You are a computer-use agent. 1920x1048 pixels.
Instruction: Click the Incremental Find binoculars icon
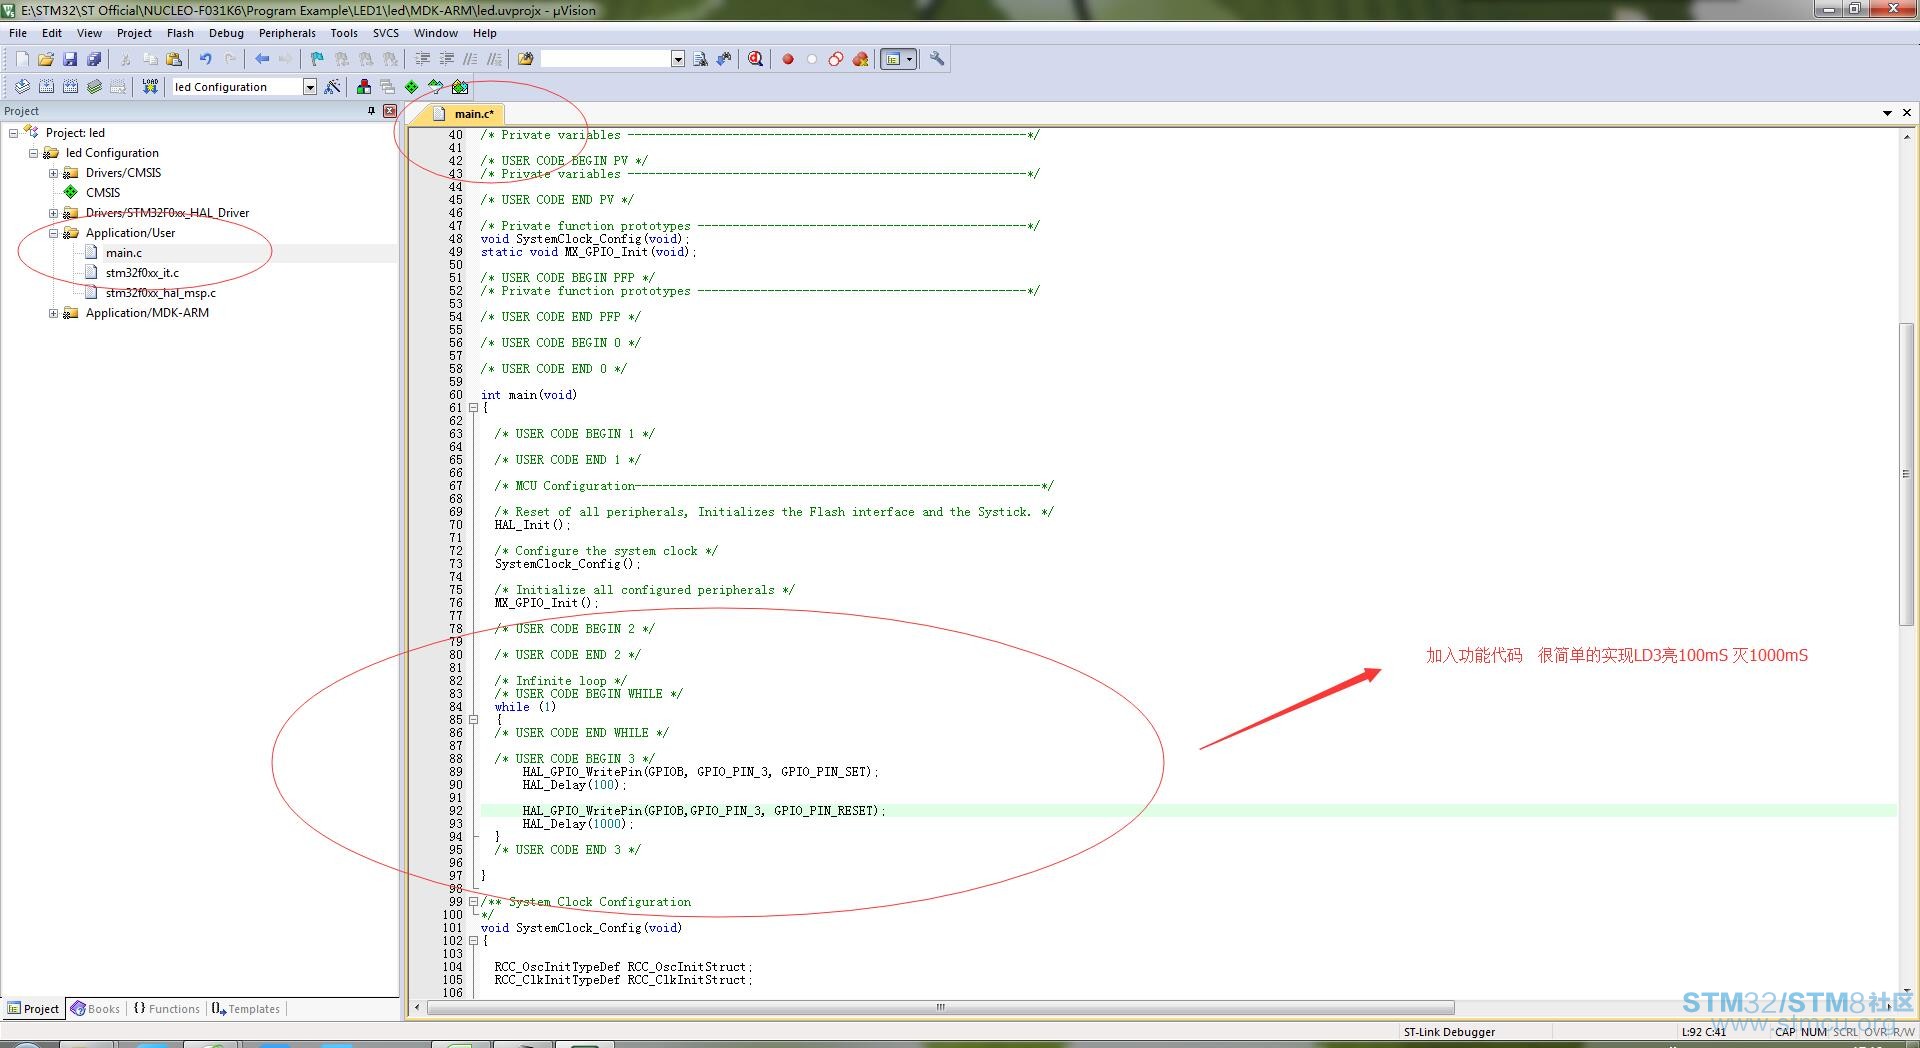tap(724, 59)
